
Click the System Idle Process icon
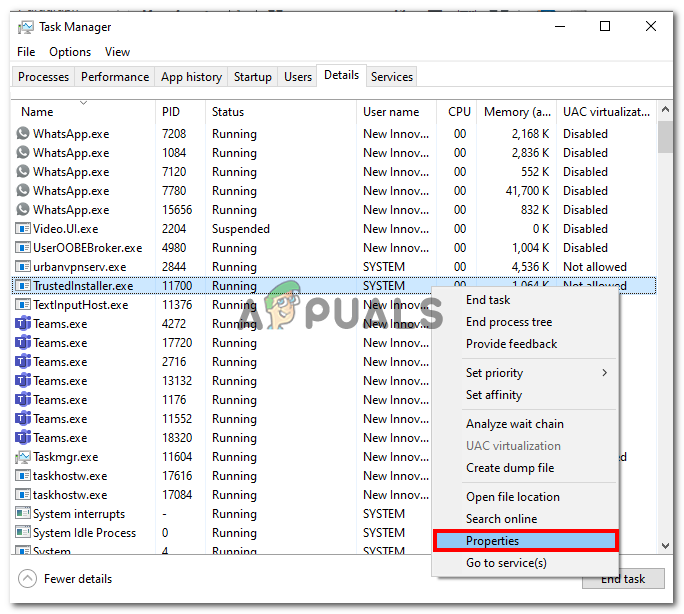(x=23, y=532)
